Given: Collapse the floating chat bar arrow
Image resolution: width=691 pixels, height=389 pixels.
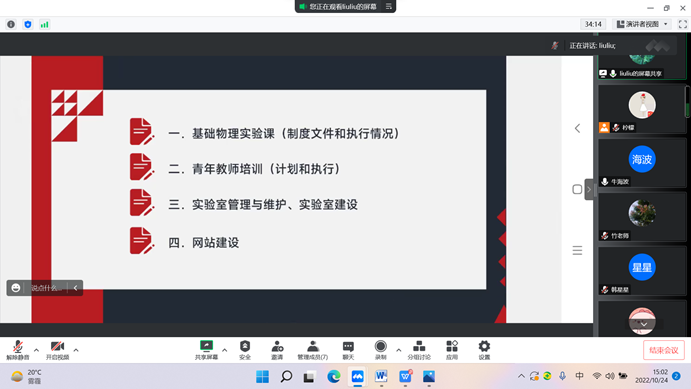Looking at the screenshot, I should tap(75, 288).
